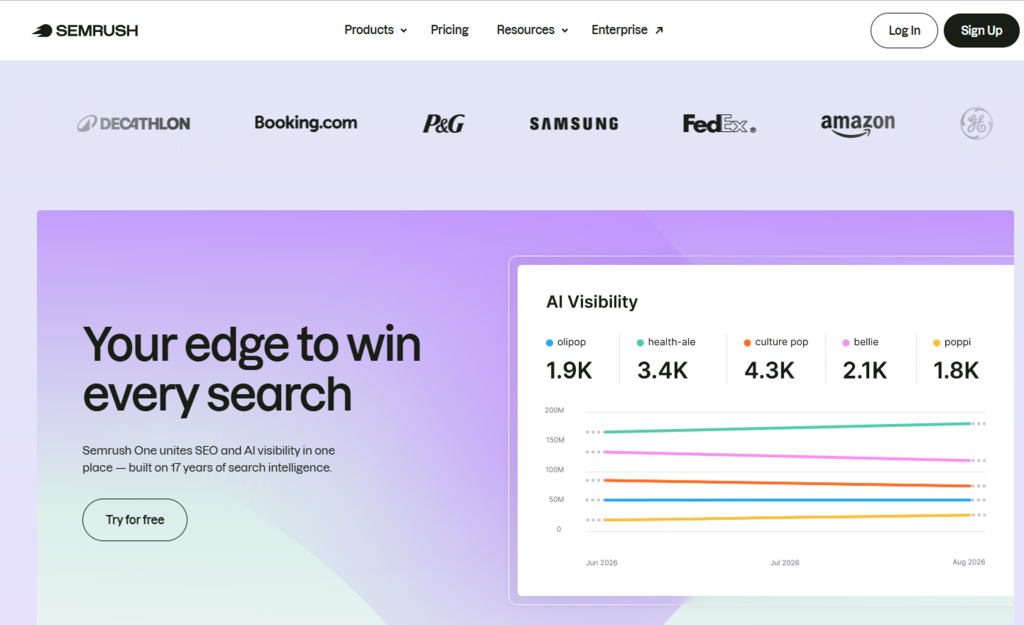
Task: Toggle the olipop series in the chart legend
Action: (567, 341)
